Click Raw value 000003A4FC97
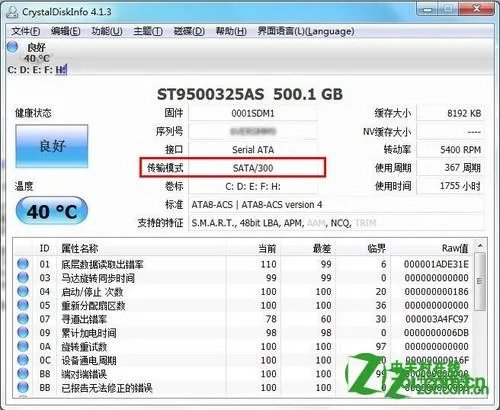Image resolution: width=500 pixels, height=410 pixels. tap(437, 319)
